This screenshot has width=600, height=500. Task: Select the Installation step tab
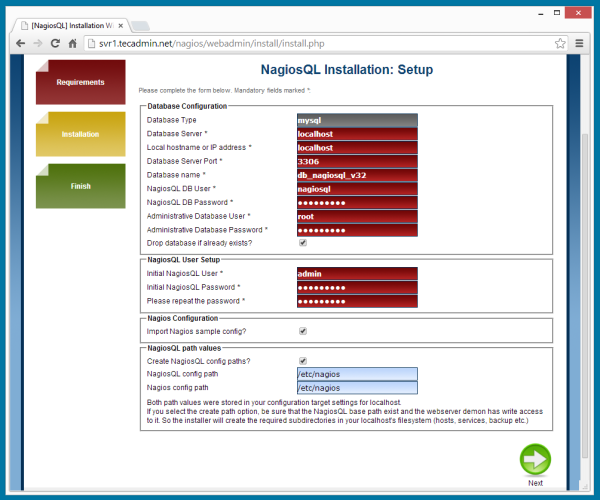click(80, 134)
